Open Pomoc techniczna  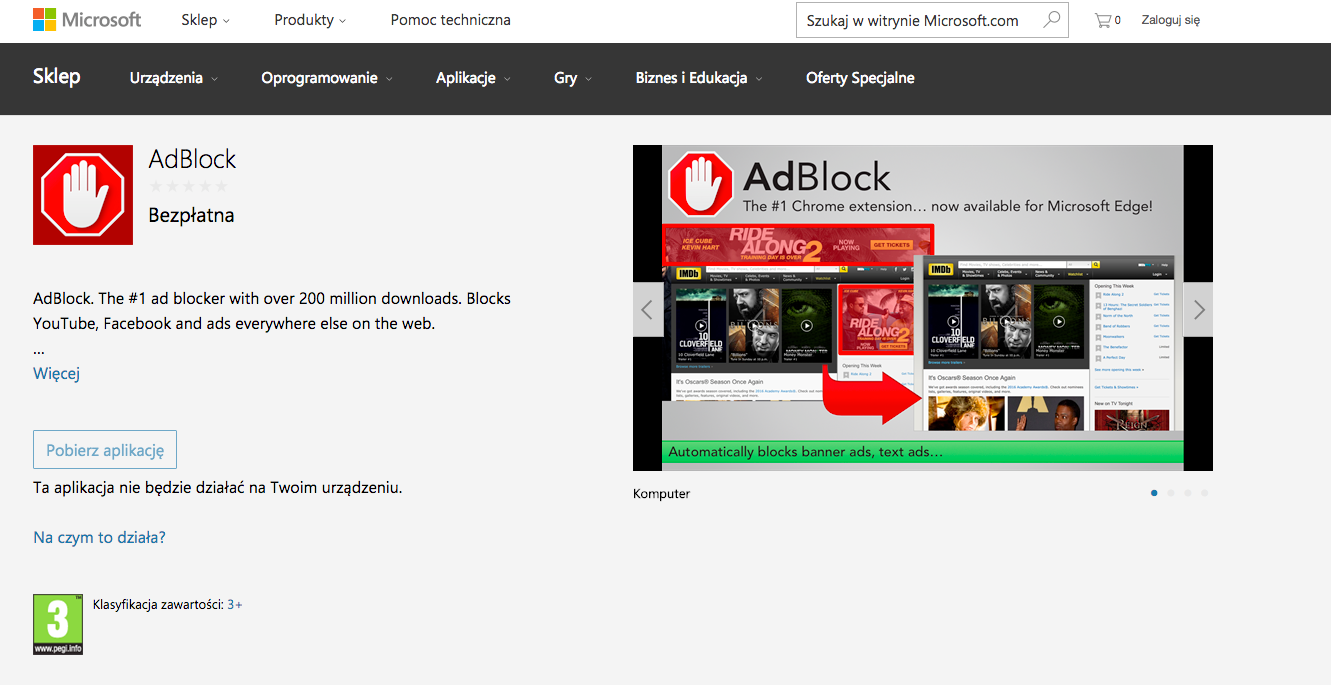[x=451, y=20]
